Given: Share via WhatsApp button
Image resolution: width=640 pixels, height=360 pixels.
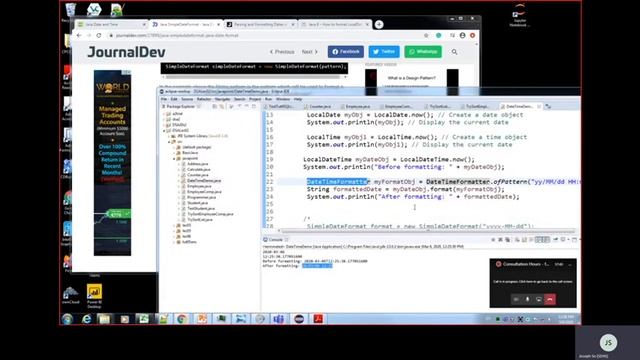Looking at the screenshot, I should pos(423,52).
